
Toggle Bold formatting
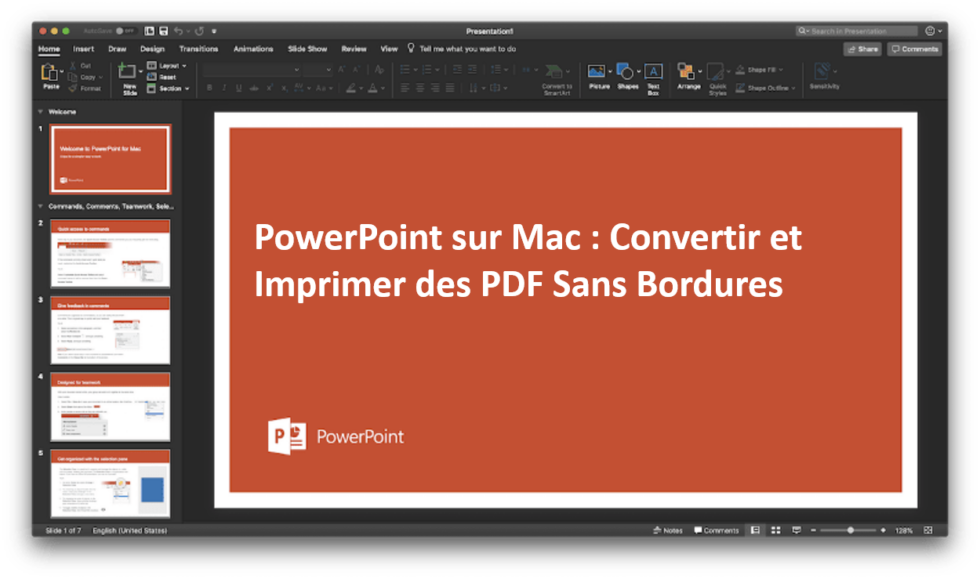point(209,88)
